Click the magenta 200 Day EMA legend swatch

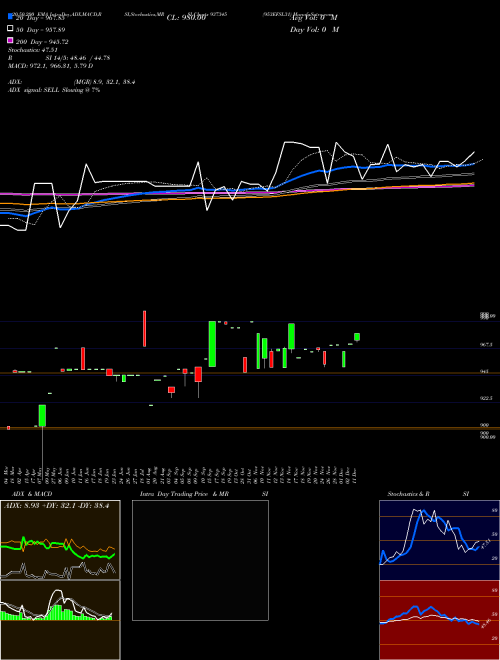pyautogui.click(x=10, y=41)
